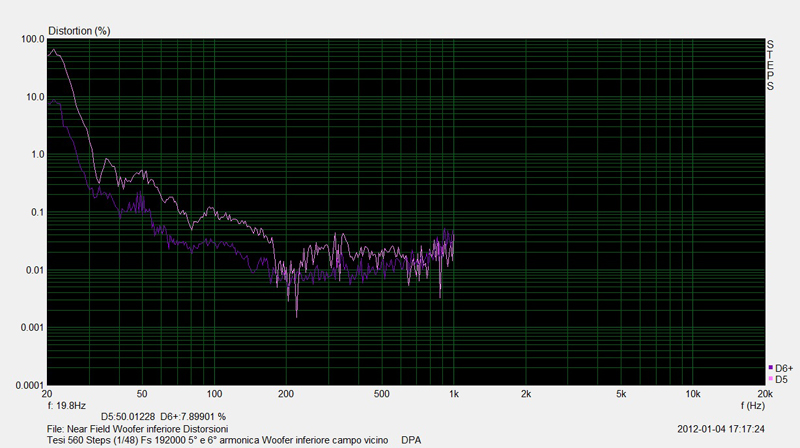The image size is (800, 448).
Task: Click the 0.001 y-axis tick label
Action: click(x=33, y=328)
